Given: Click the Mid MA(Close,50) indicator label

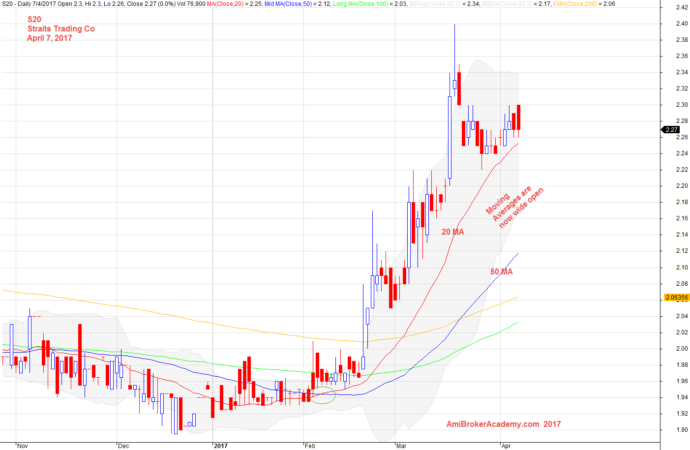Looking at the screenshot, I should tap(286, 4).
